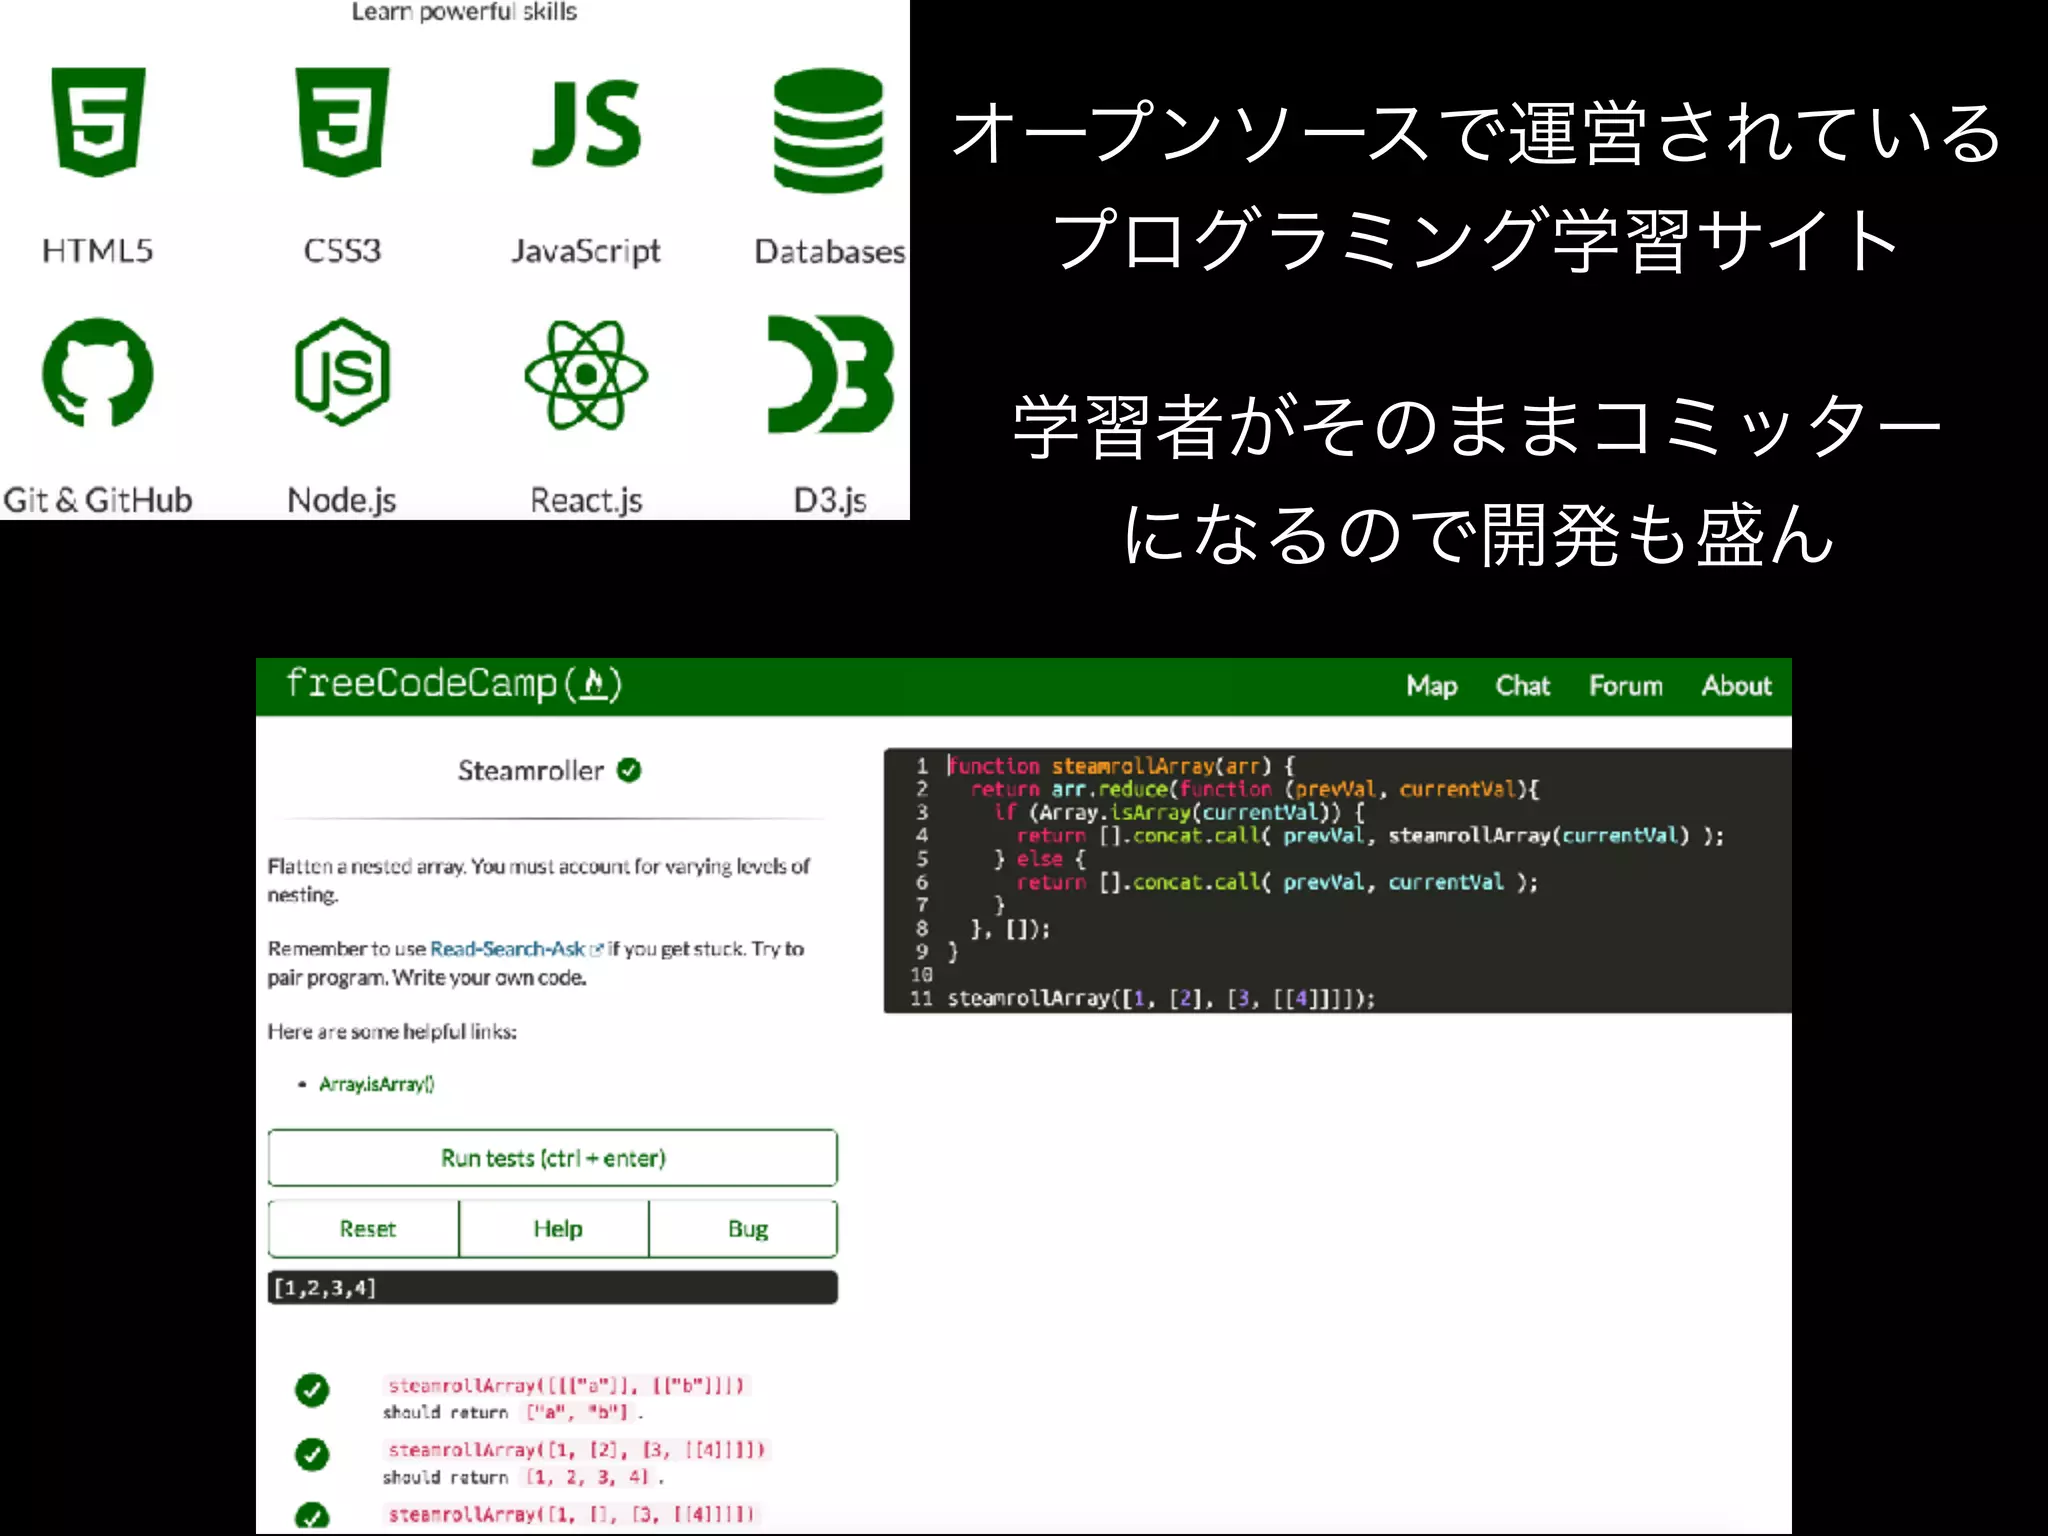The height and width of the screenshot is (1536, 2048).
Task: Click the Databases cylinder icon
Action: pyautogui.click(x=828, y=130)
